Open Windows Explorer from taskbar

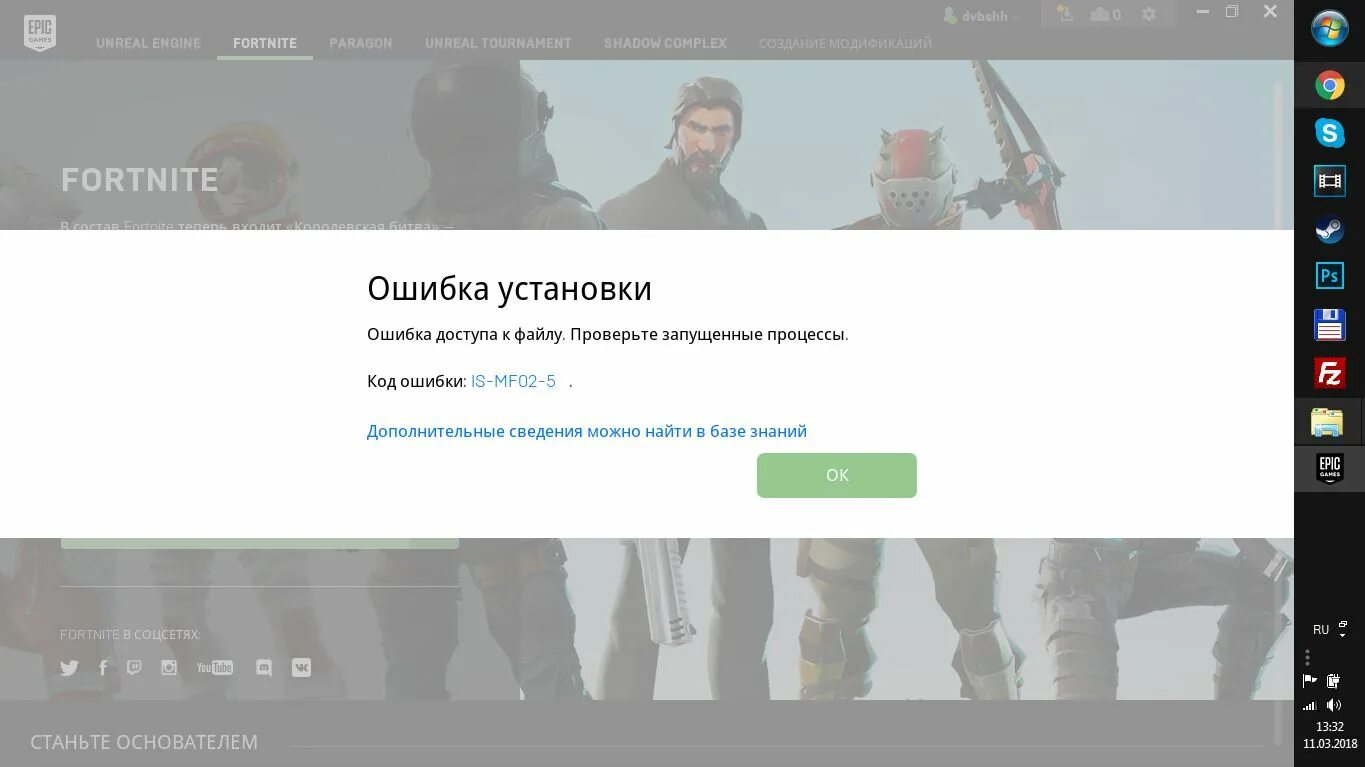(x=1328, y=422)
